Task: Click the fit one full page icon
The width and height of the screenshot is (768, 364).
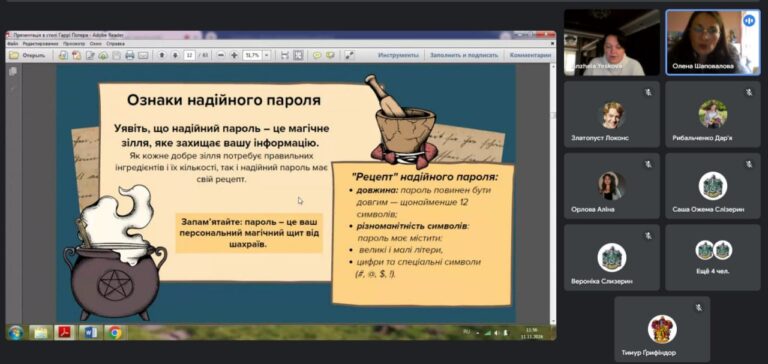Action: pos(298,55)
